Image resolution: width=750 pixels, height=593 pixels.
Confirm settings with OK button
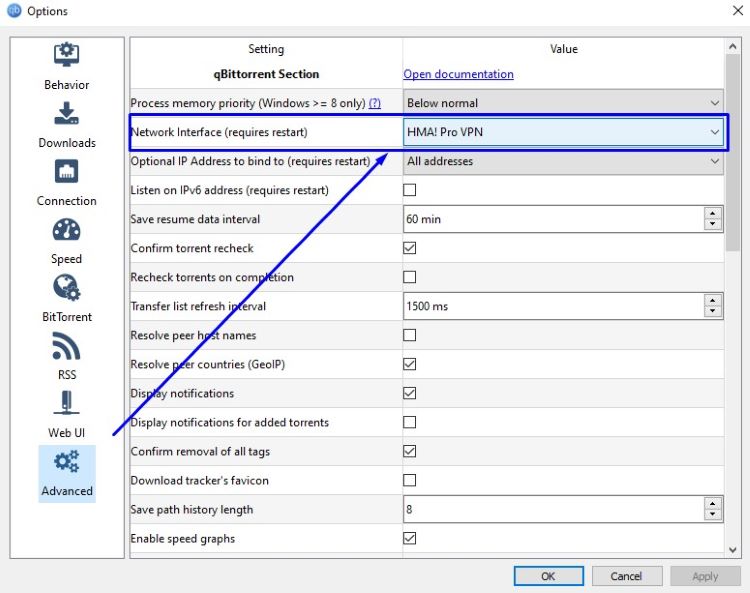[x=549, y=576]
